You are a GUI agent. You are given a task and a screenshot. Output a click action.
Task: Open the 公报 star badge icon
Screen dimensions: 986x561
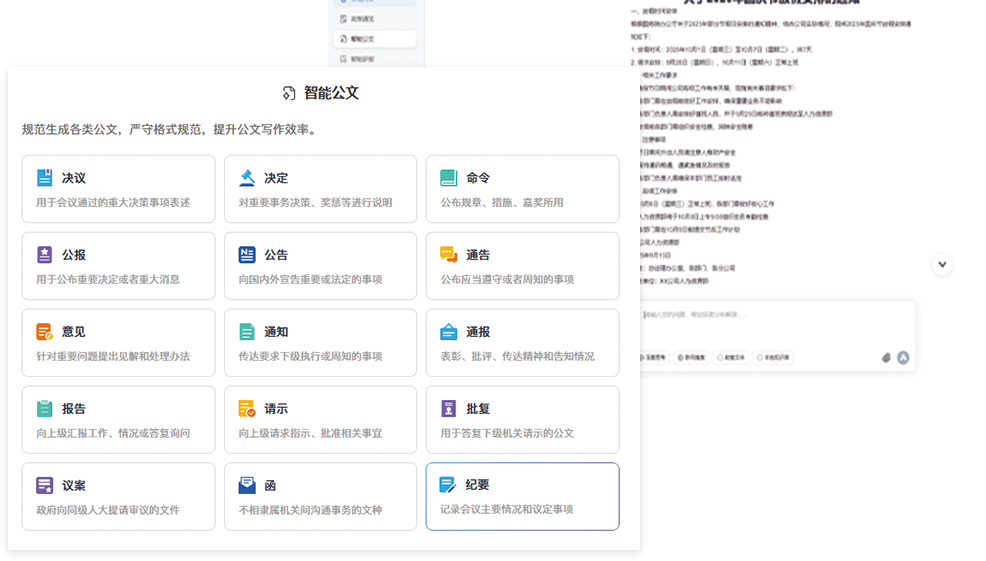(x=45, y=255)
